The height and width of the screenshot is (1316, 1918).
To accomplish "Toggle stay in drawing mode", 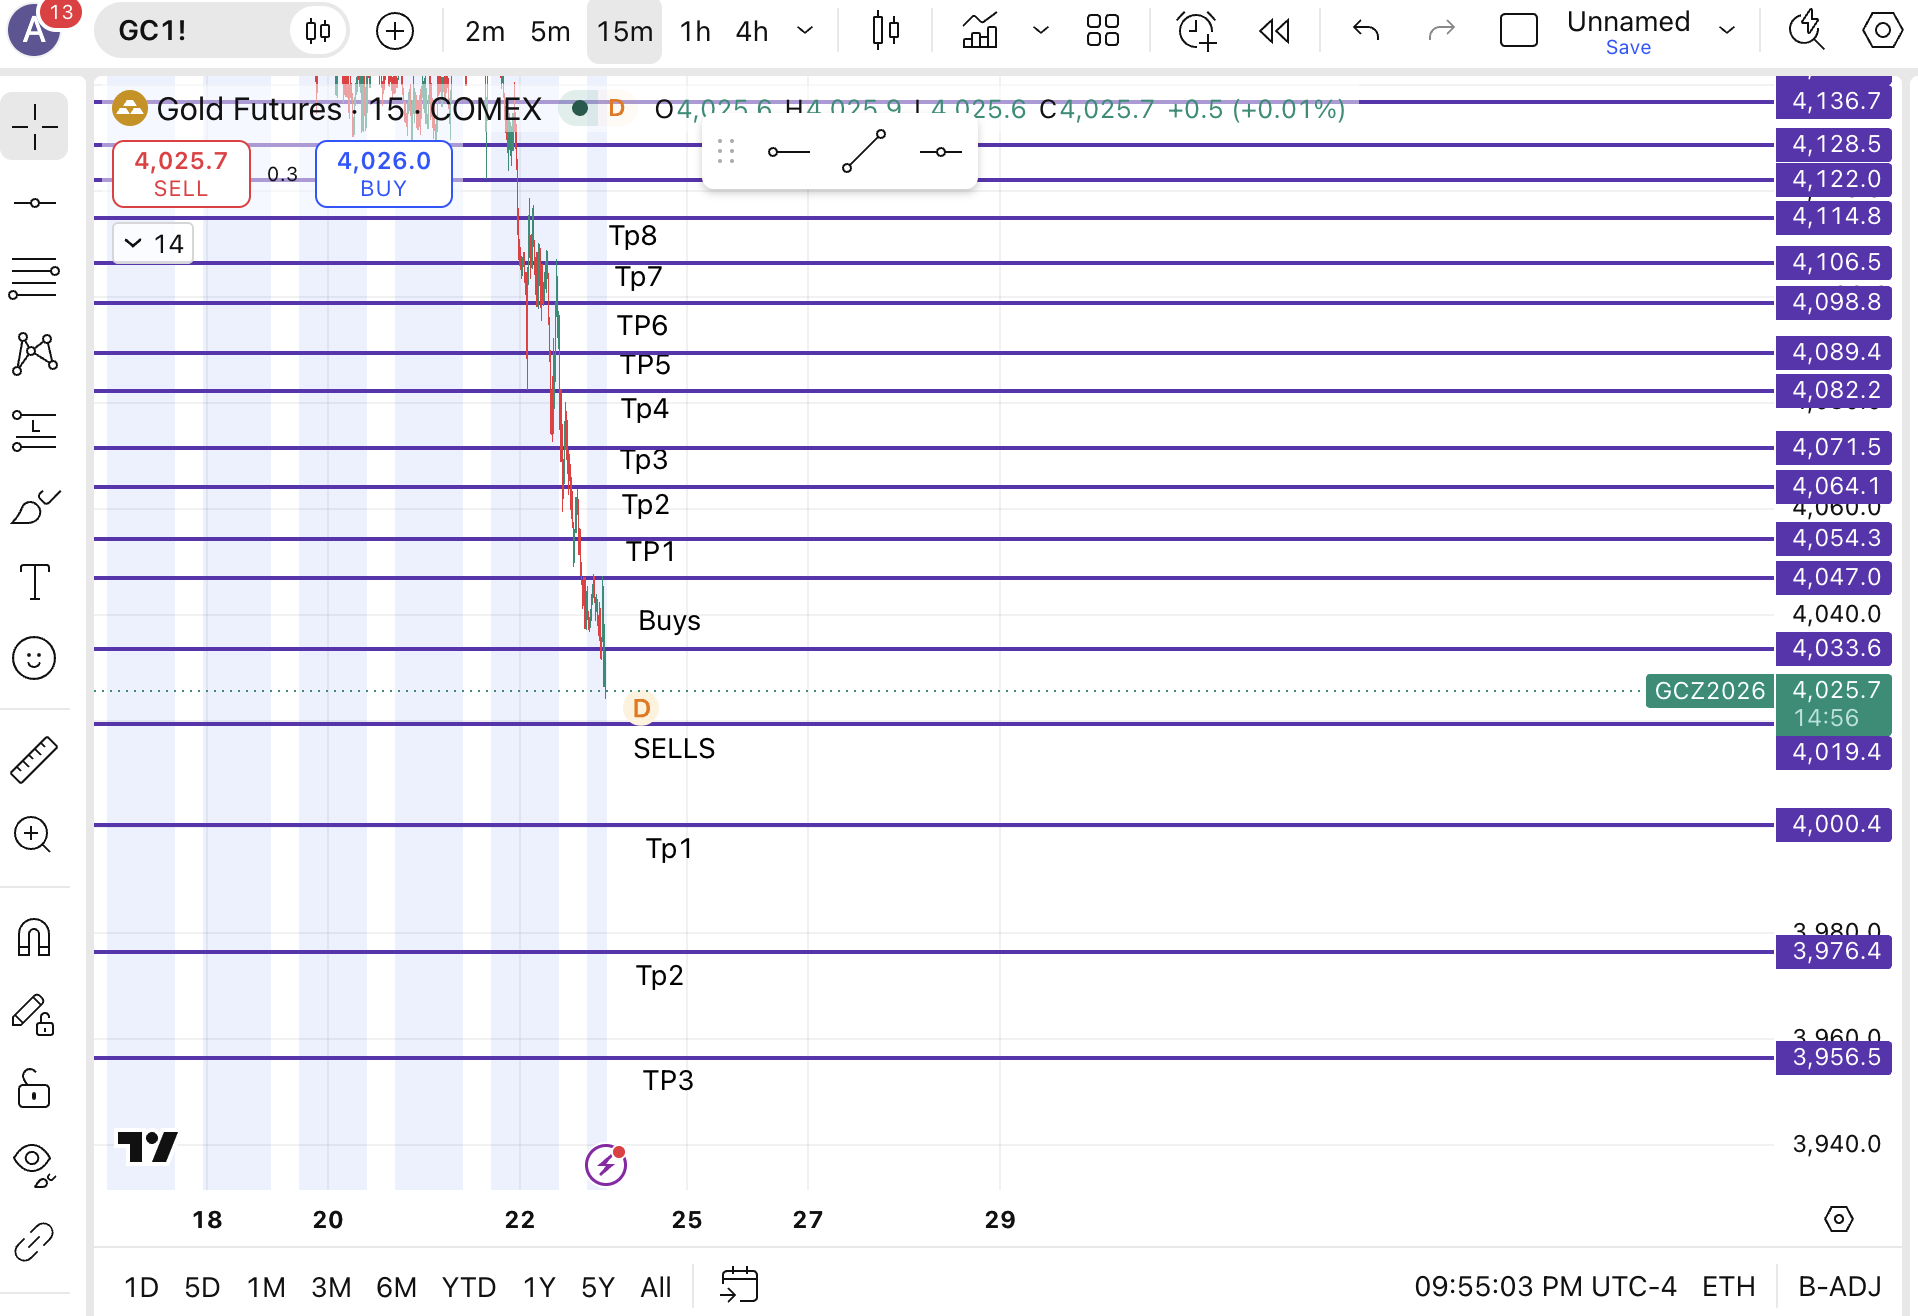I will coord(34,1014).
